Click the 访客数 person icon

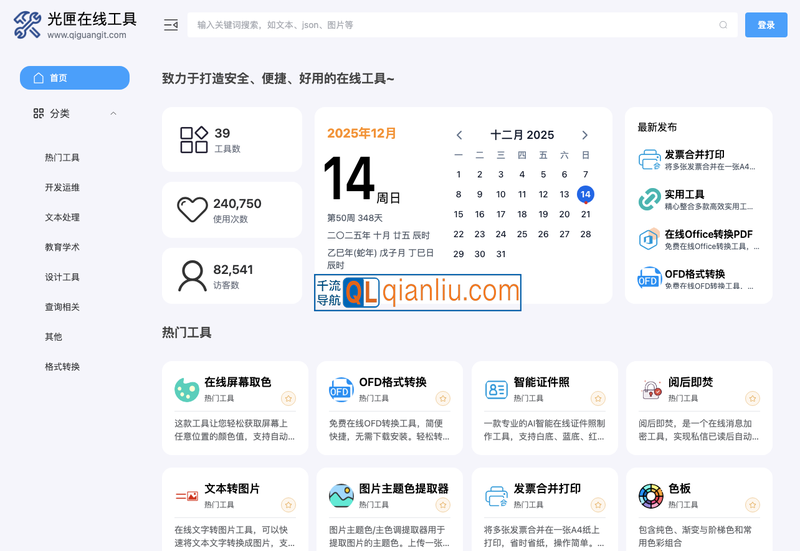click(x=192, y=276)
